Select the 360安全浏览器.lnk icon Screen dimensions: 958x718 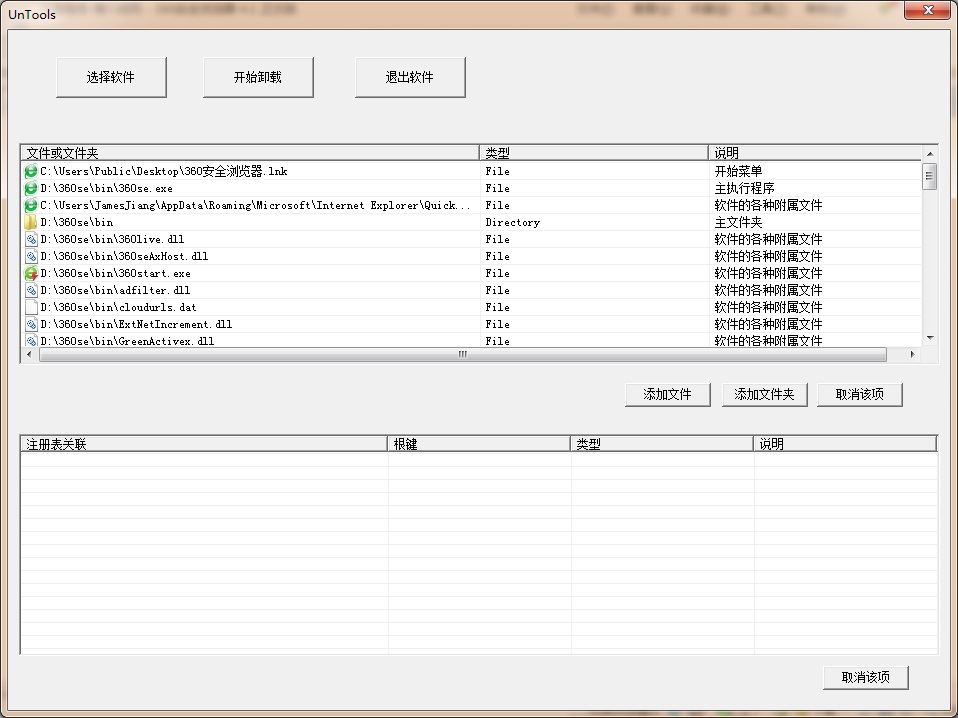[x=31, y=171]
